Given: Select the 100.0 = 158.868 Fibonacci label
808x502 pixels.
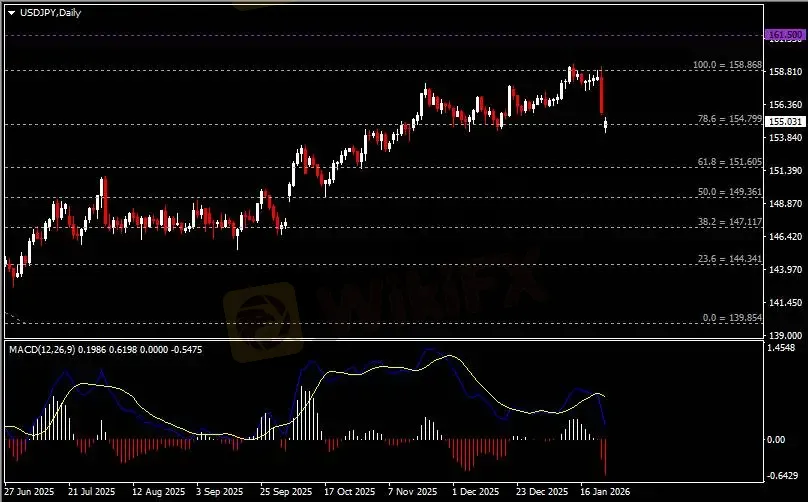Looking at the screenshot, I should (x=727, y=65).
